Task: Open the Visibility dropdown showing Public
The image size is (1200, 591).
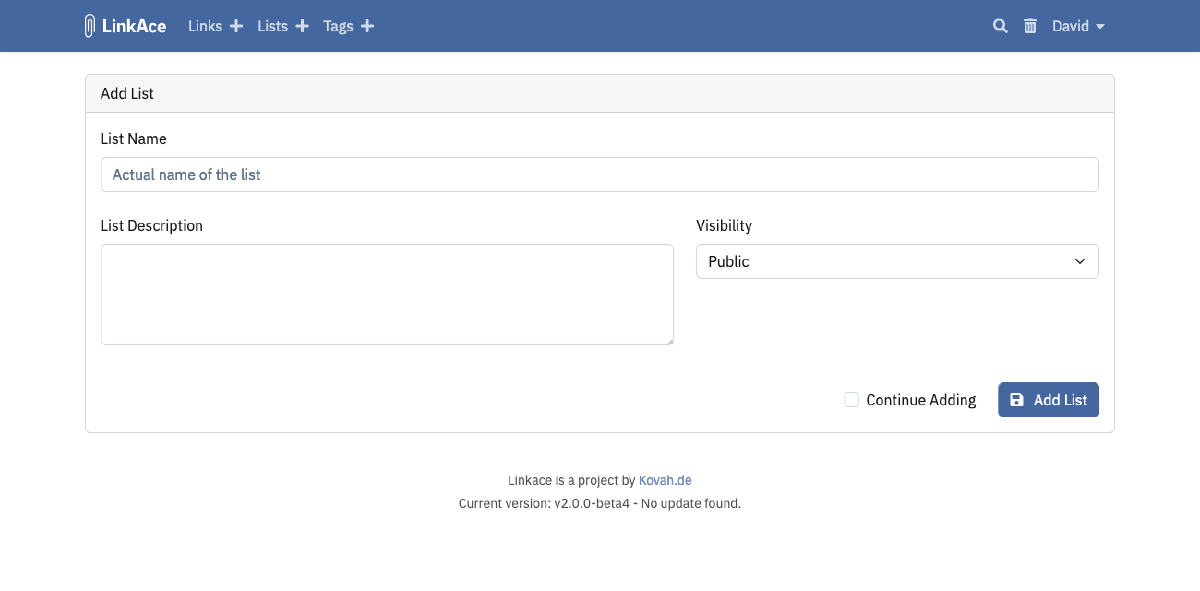Action: 897,261
